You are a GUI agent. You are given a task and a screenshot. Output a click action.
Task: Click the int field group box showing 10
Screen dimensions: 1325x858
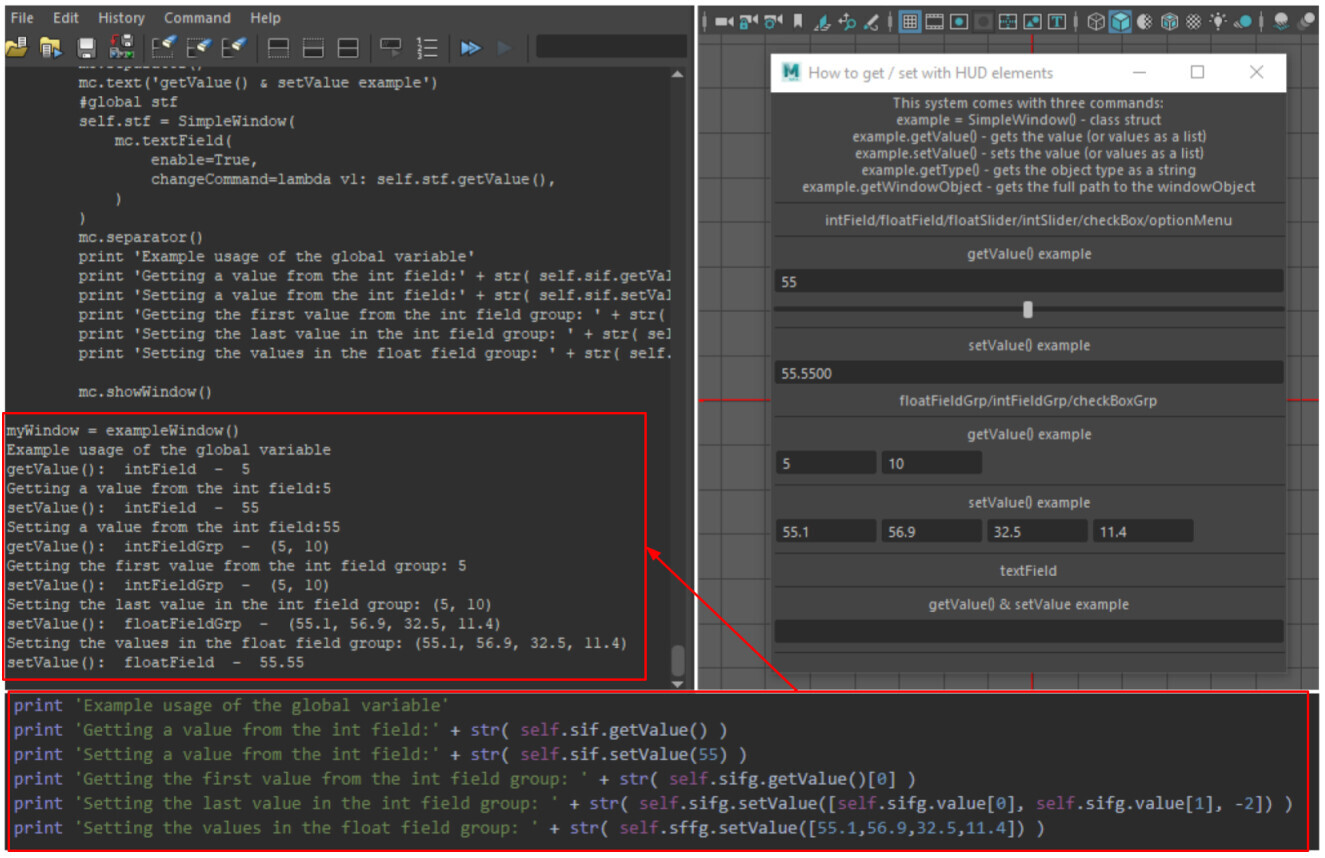[x=931, y=463]
